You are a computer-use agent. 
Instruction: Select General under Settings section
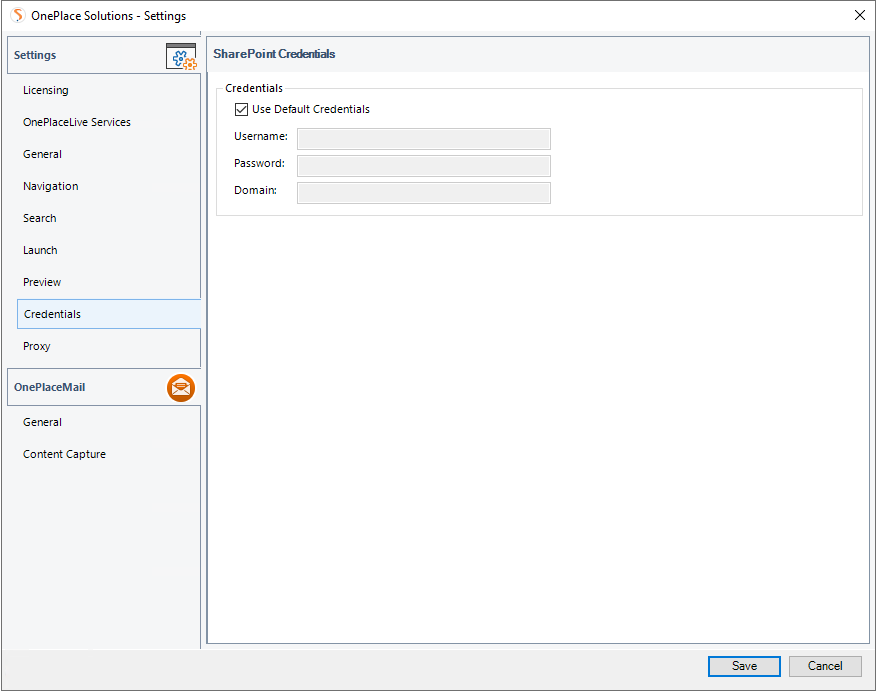point(43,154)
